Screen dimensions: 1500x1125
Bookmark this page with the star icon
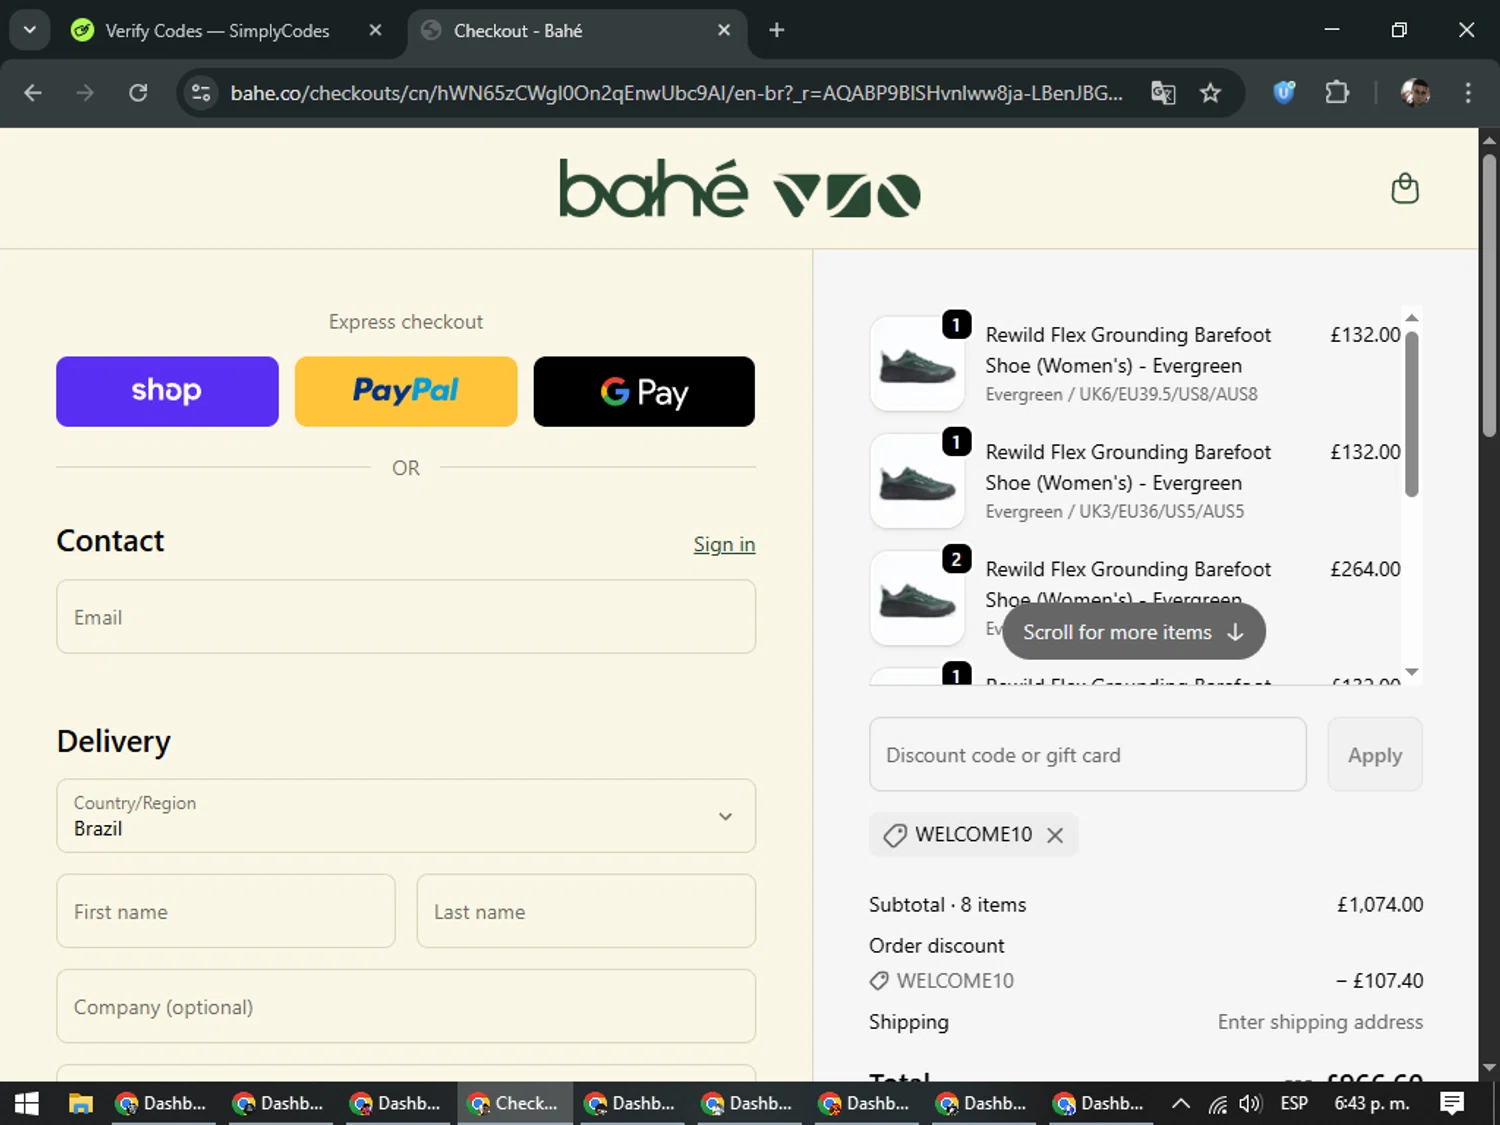point(1210,93)
